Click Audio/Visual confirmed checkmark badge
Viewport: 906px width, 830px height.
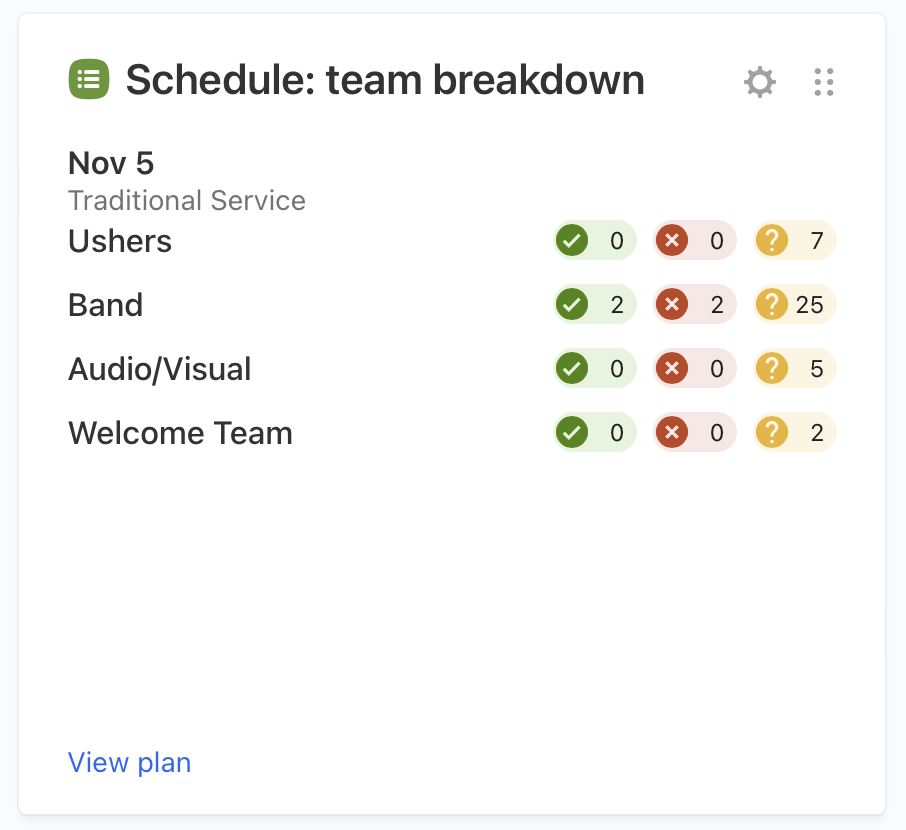(594, 369)
